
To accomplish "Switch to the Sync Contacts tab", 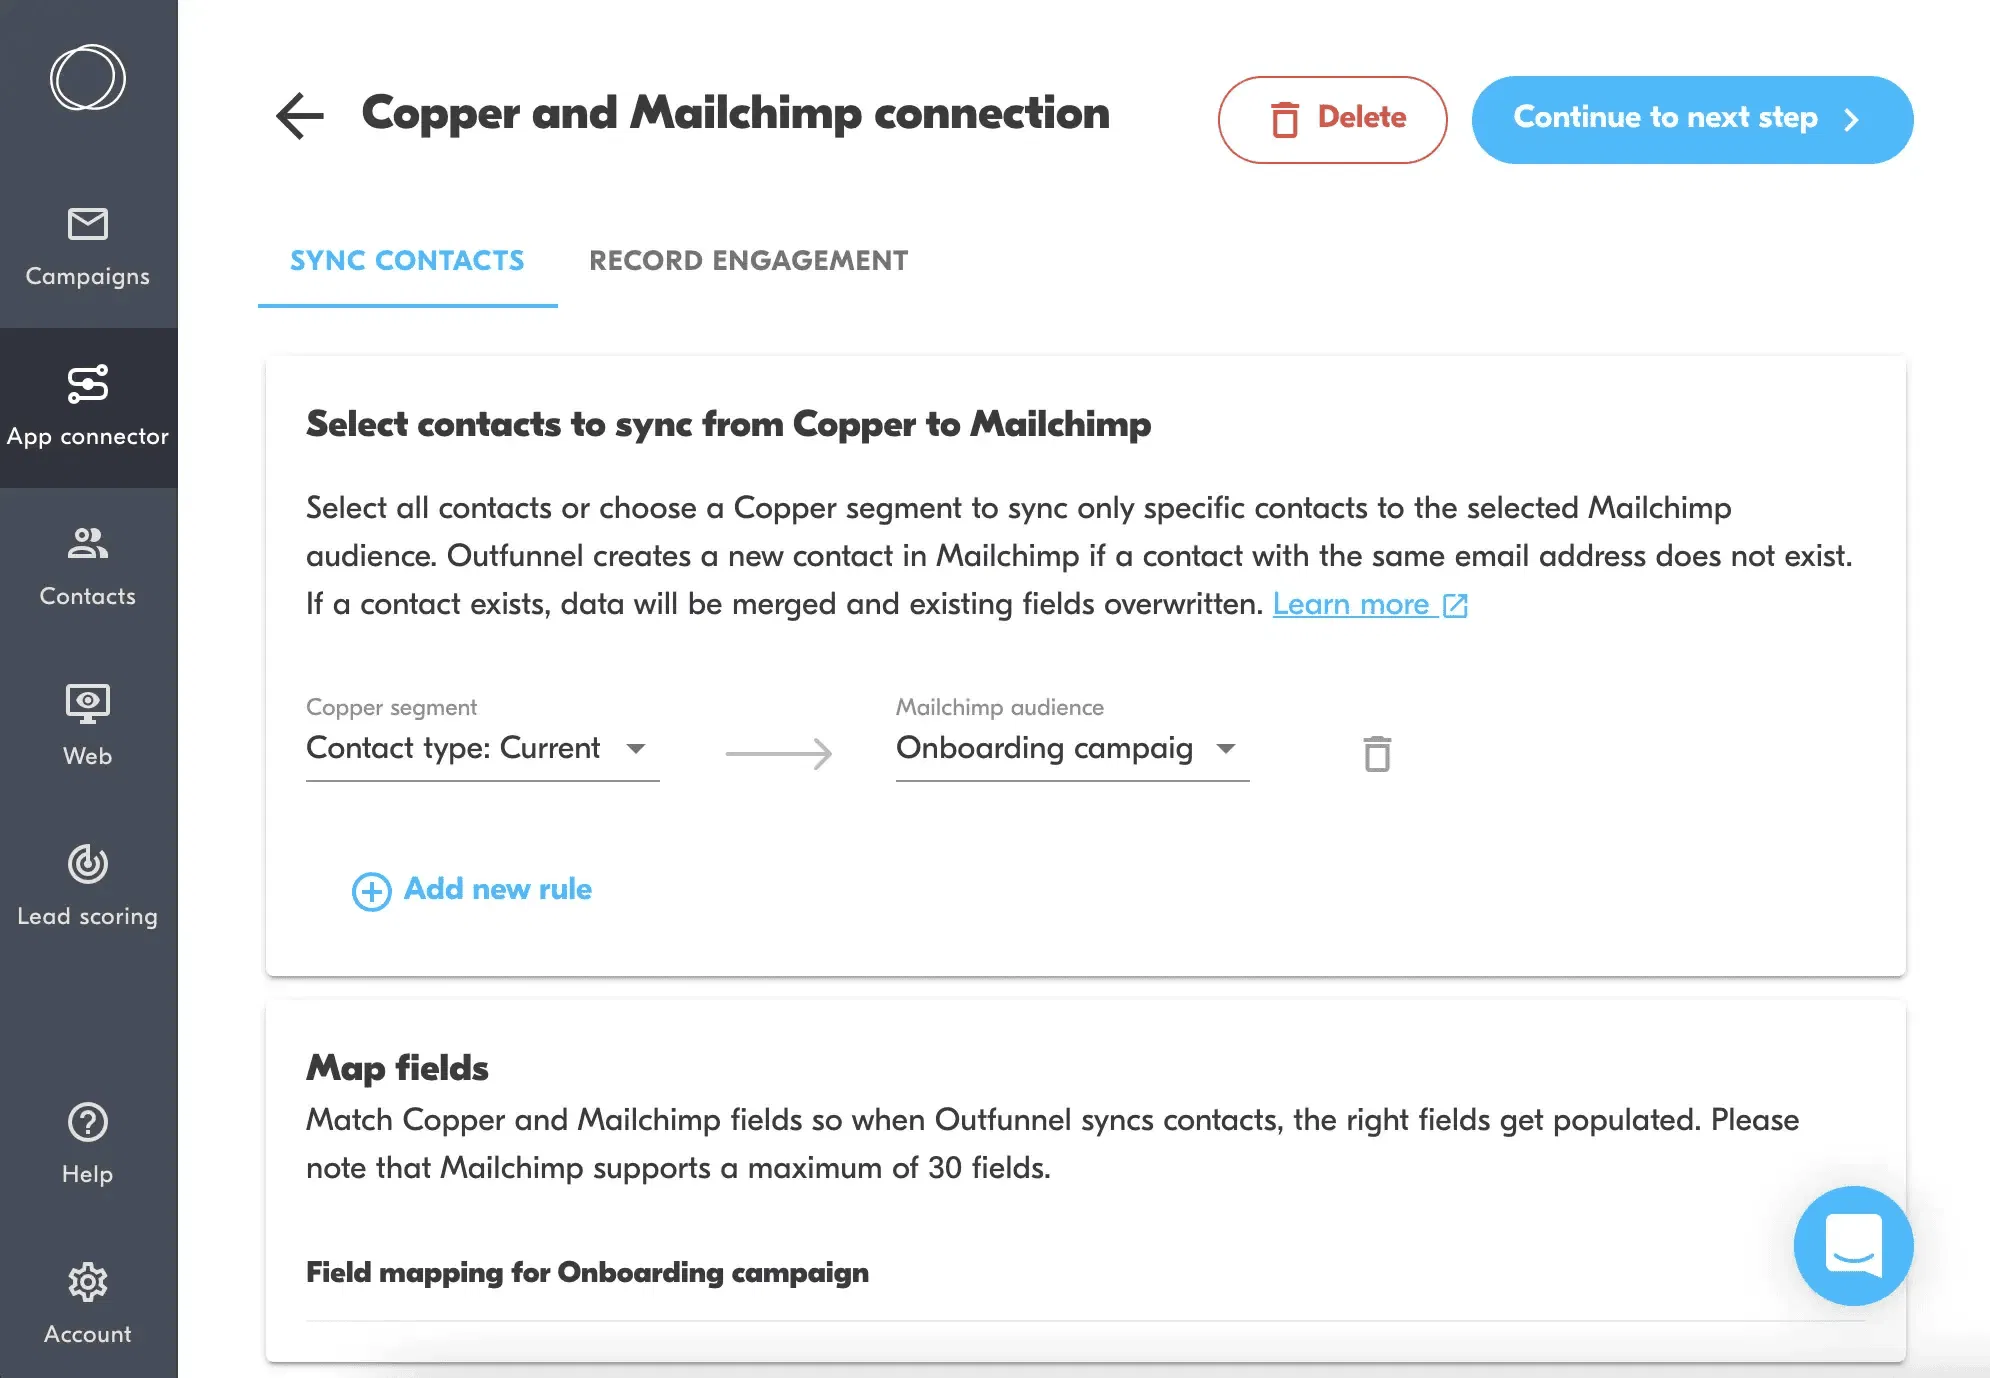I will click(x=407, y=261).
